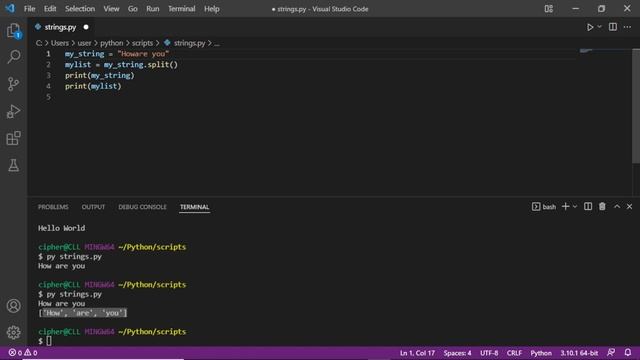Open the Manage gear settings
This screenshot has width=640, height=360.
pos(13,332)
